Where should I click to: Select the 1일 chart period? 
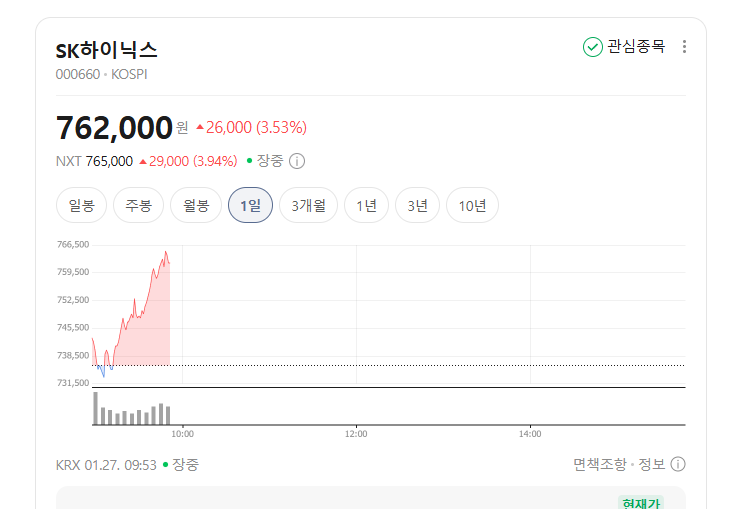click(x=250, y=206)
